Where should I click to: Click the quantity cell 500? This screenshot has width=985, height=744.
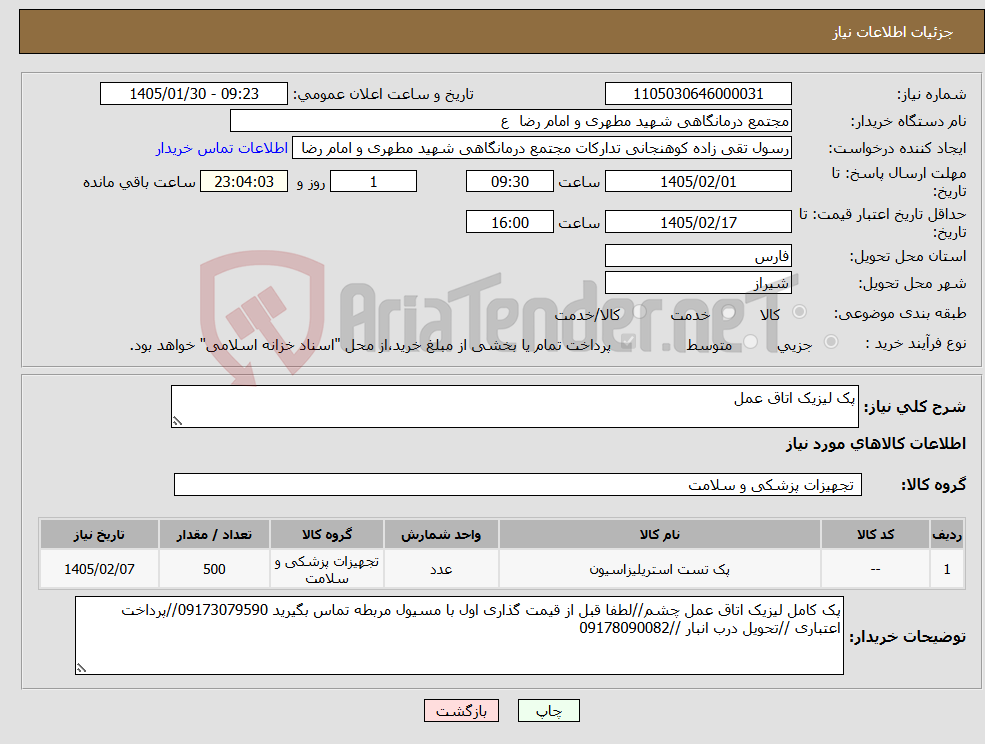click(214, 569)
